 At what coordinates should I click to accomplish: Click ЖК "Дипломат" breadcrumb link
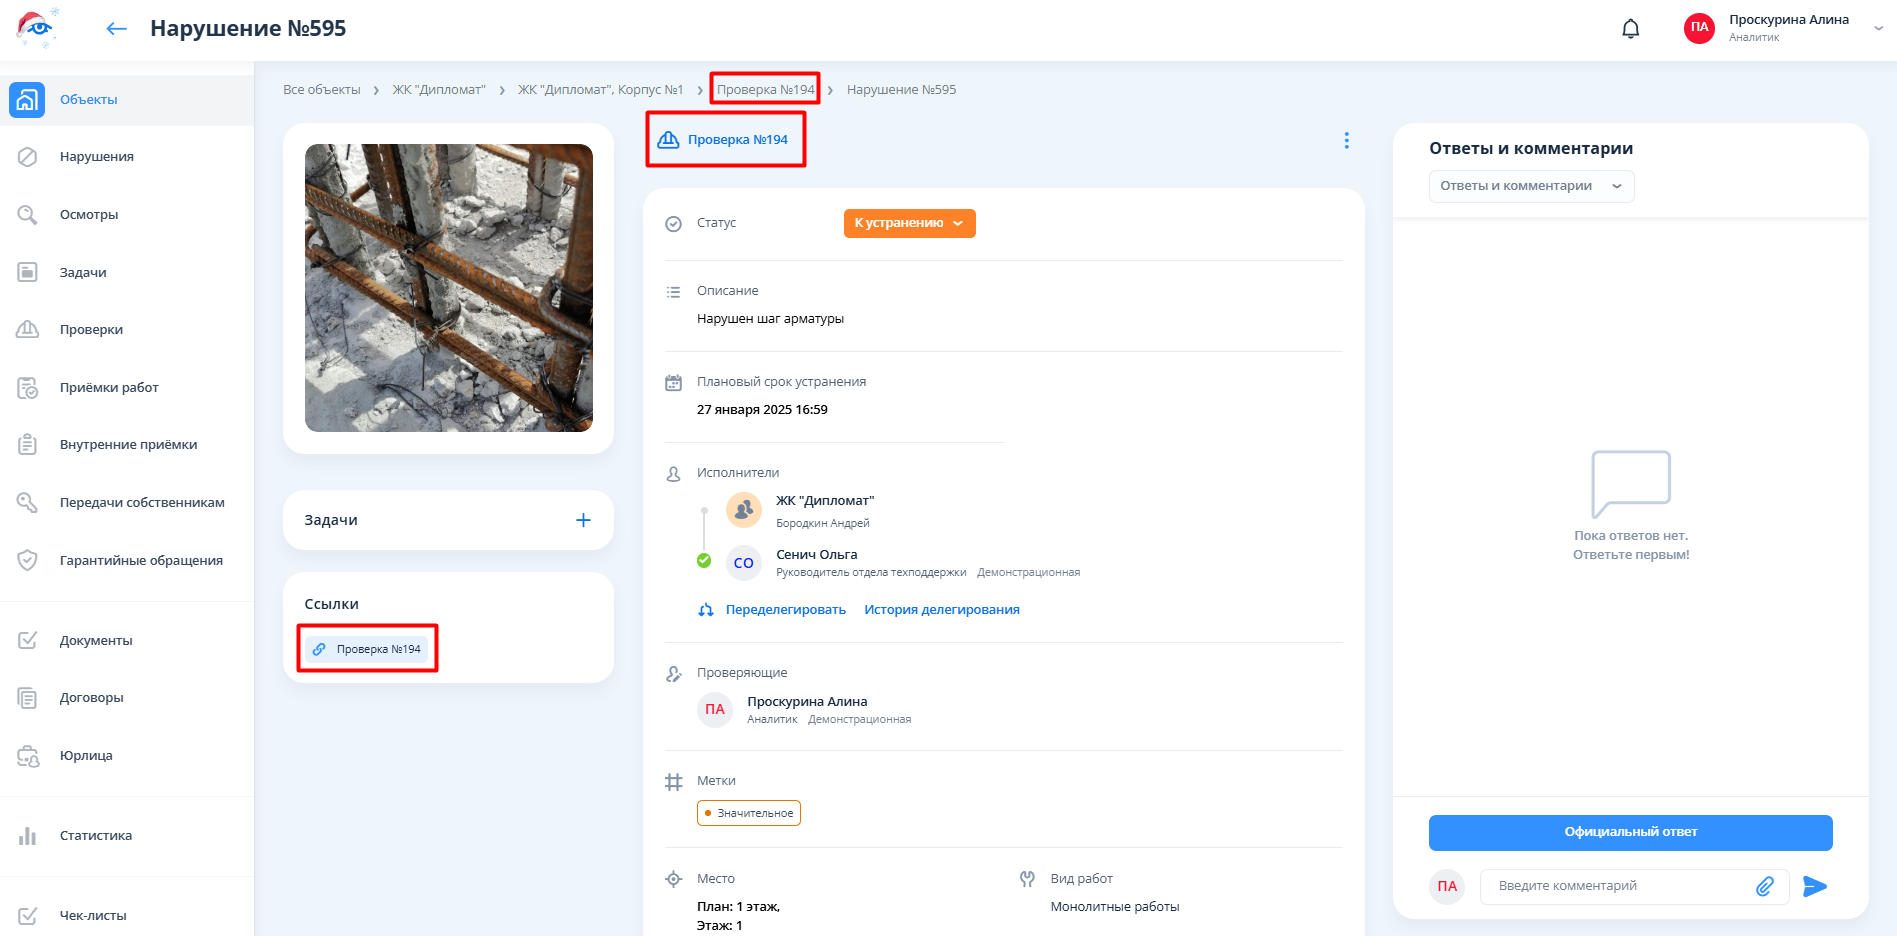pyautogui.click(x=438, y=90)
